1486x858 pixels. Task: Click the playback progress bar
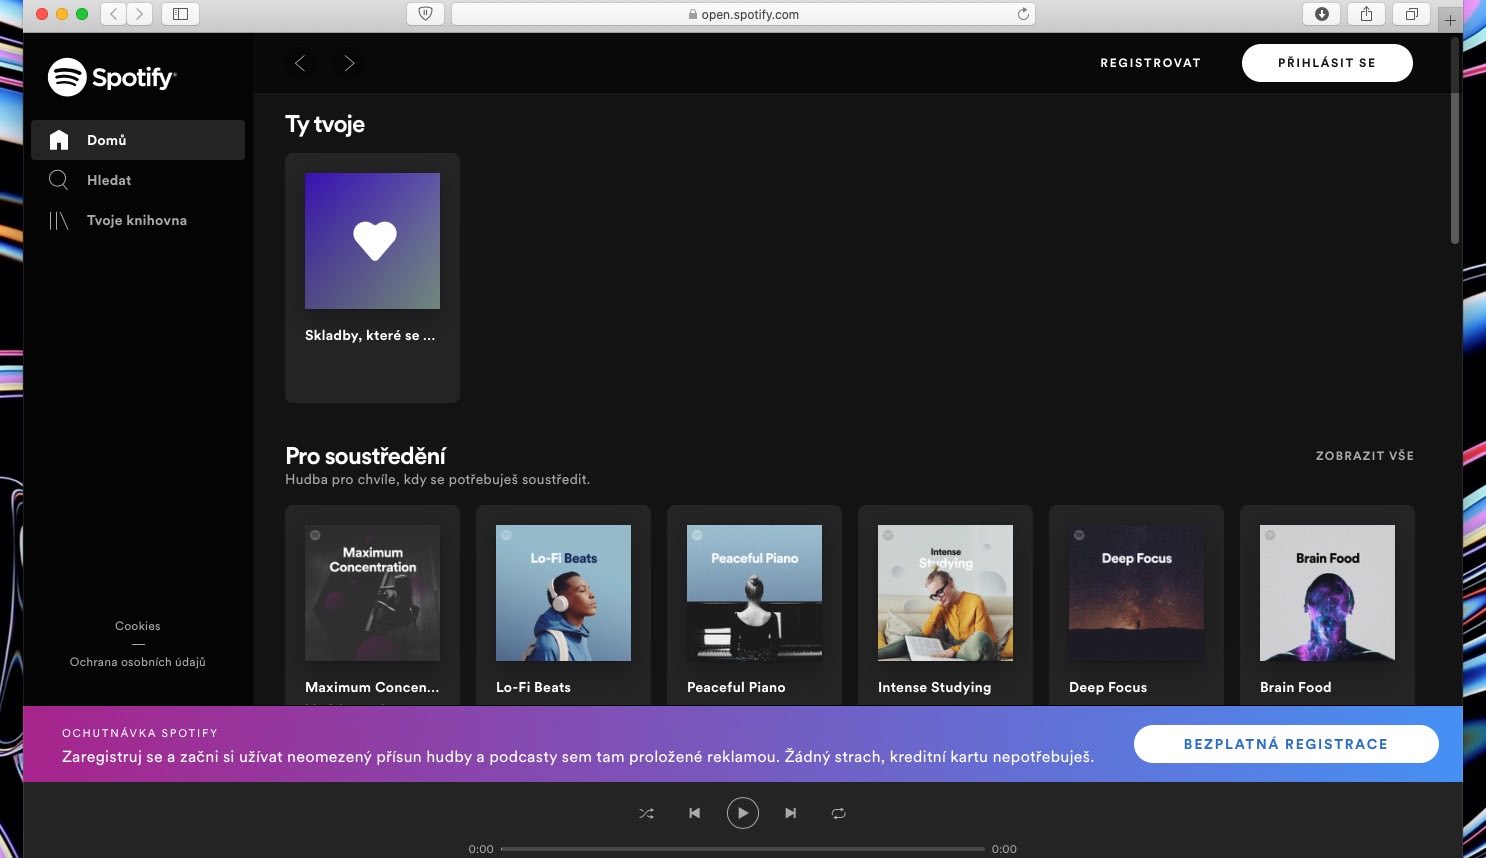(742, 849)
